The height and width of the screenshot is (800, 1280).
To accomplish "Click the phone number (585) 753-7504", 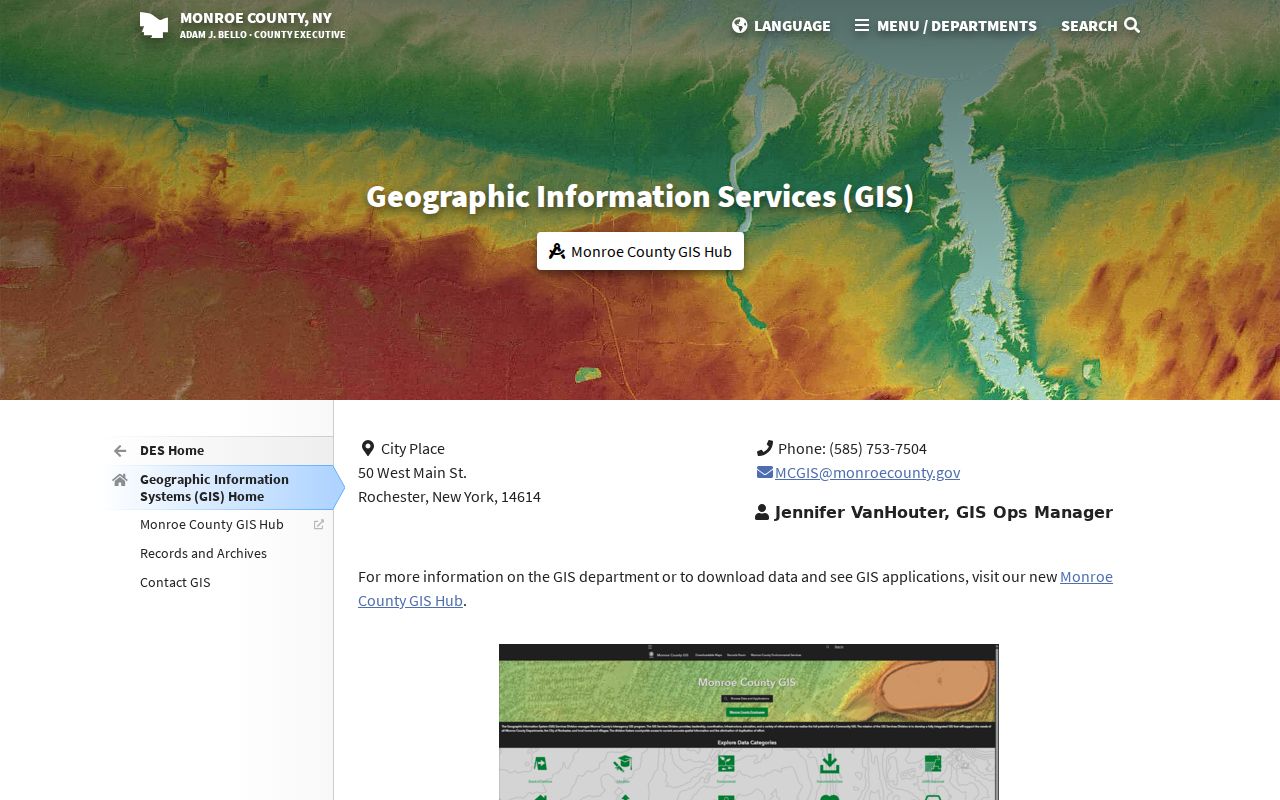I will point(878,448).
